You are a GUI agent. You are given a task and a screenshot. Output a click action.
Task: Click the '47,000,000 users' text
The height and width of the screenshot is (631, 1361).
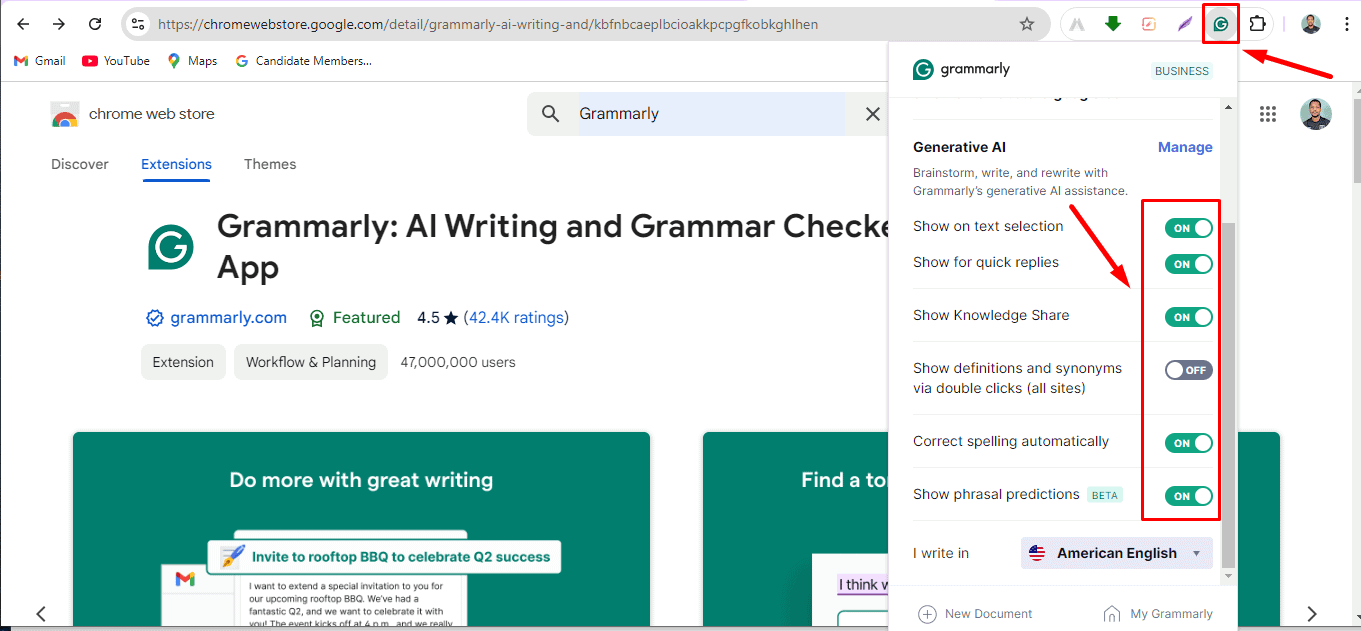(458, 362)
